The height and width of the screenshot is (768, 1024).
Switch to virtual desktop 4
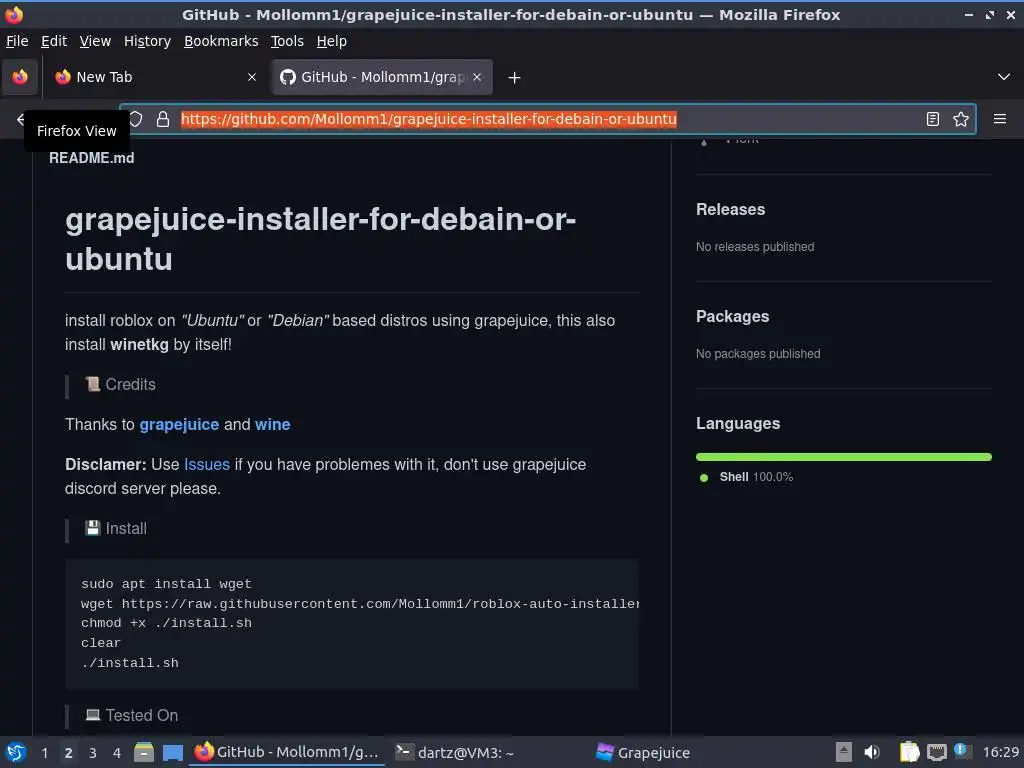(117, 753)
